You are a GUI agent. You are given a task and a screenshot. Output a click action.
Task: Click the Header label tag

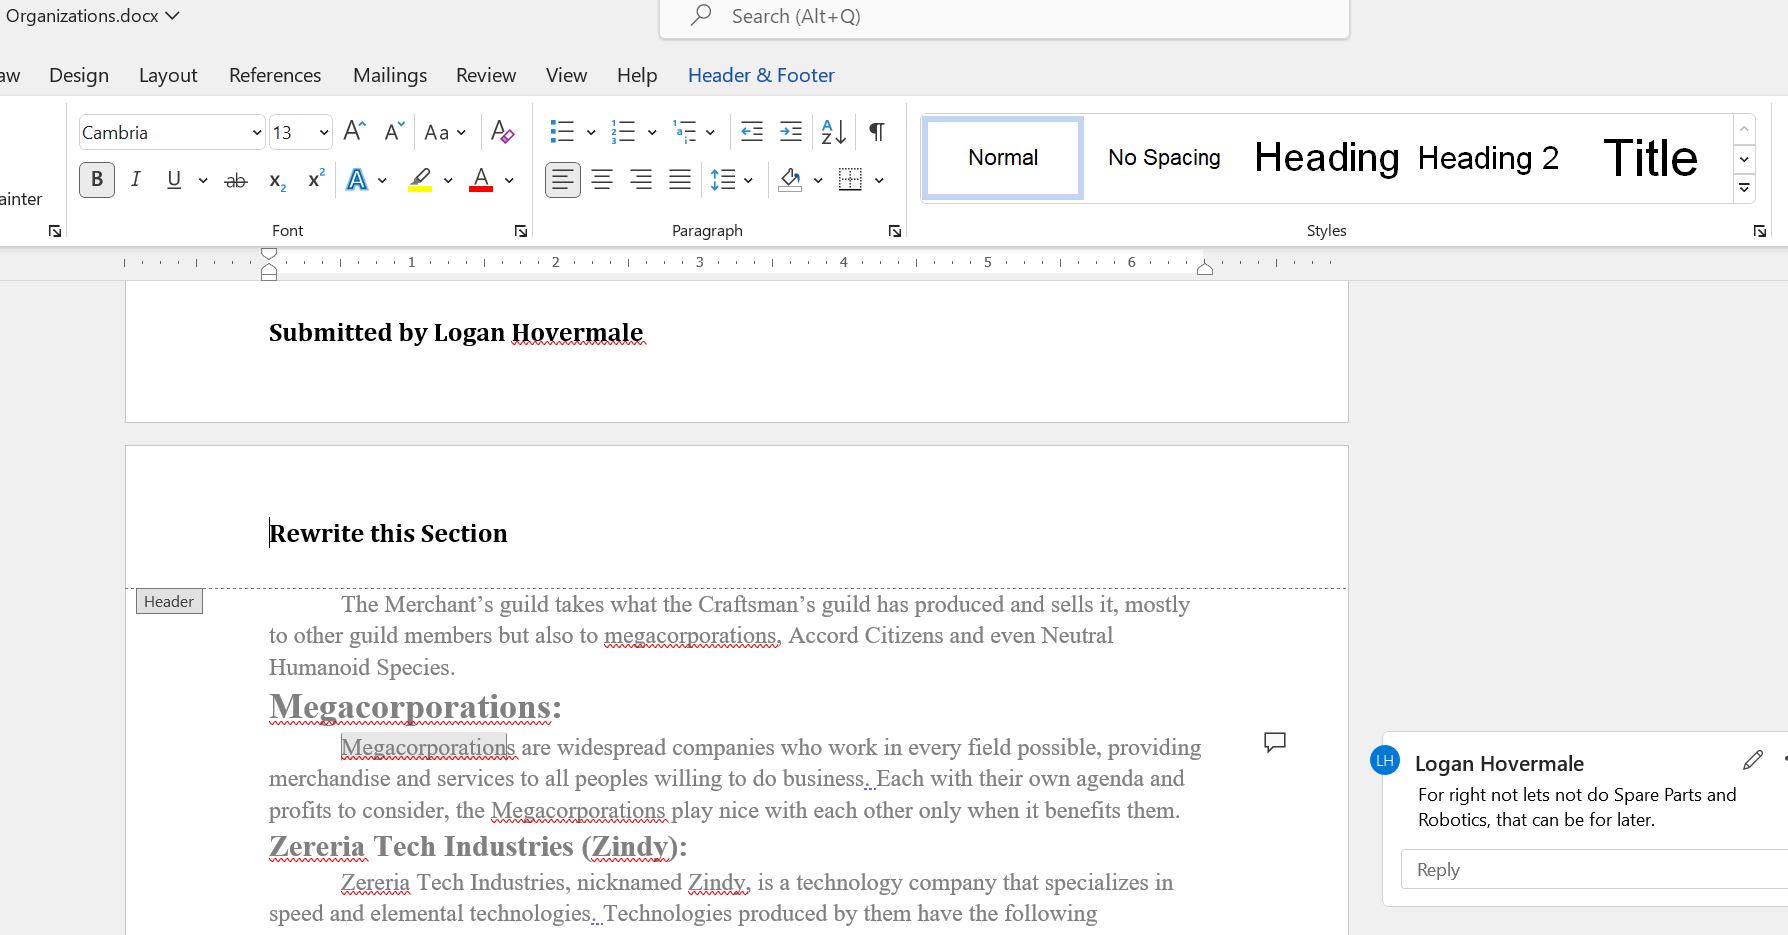click(x=169, y=601)
